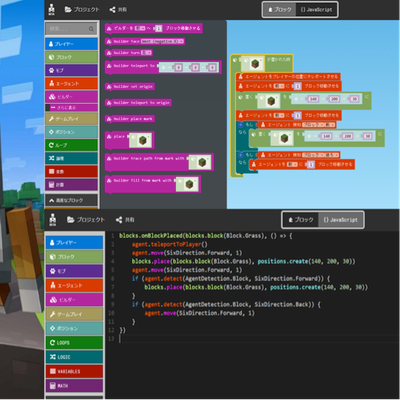Click 共有 in the Blocks-view header

(118, 10)
